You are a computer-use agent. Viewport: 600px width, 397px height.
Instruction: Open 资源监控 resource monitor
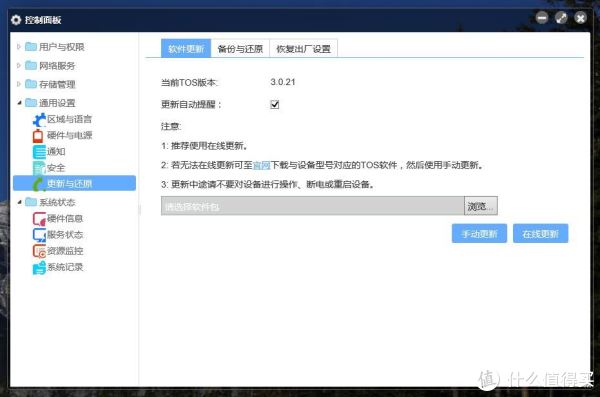click(65, 251)
